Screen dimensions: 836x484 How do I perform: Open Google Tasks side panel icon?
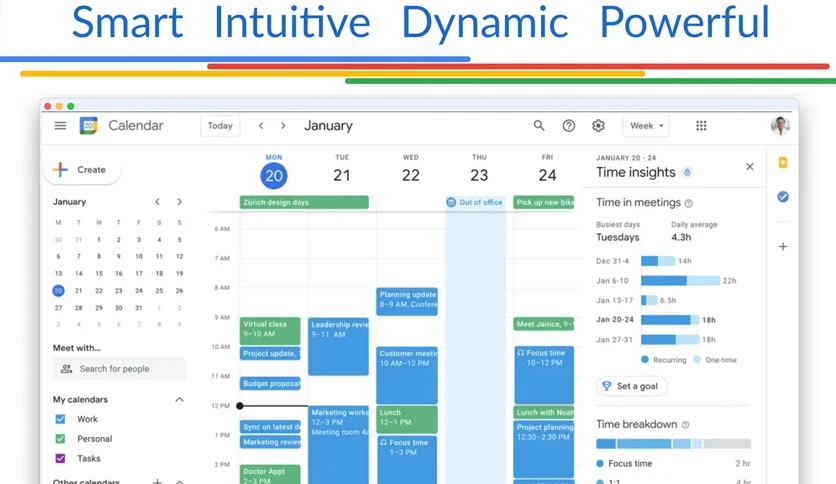tap(783, 197)
